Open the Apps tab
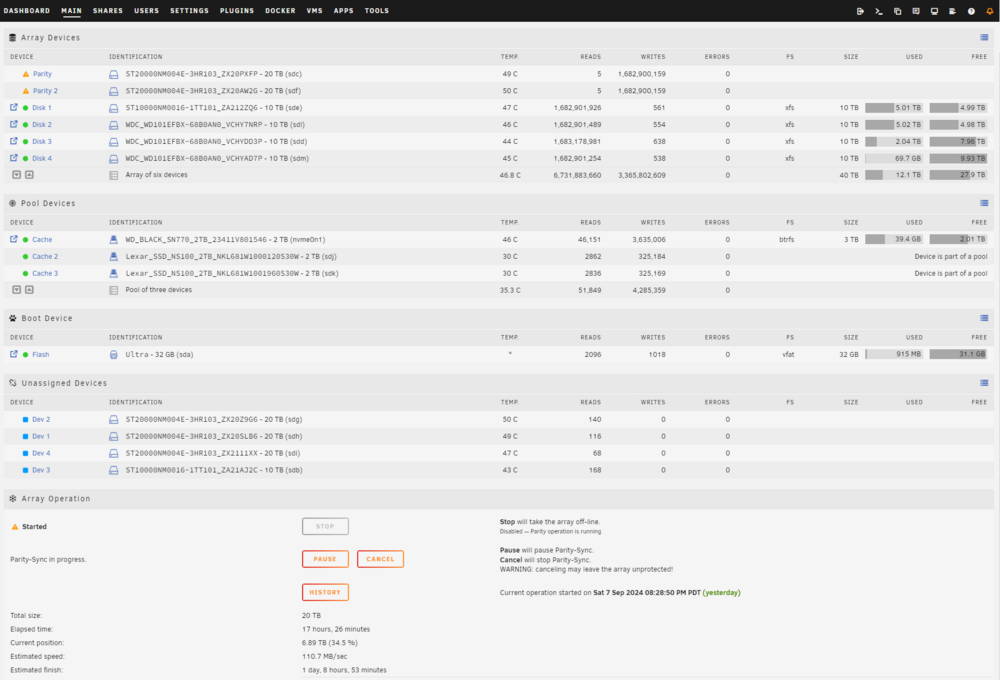Image resolution: width=1000 pixels, height=680 pixels. coord(343,11)
